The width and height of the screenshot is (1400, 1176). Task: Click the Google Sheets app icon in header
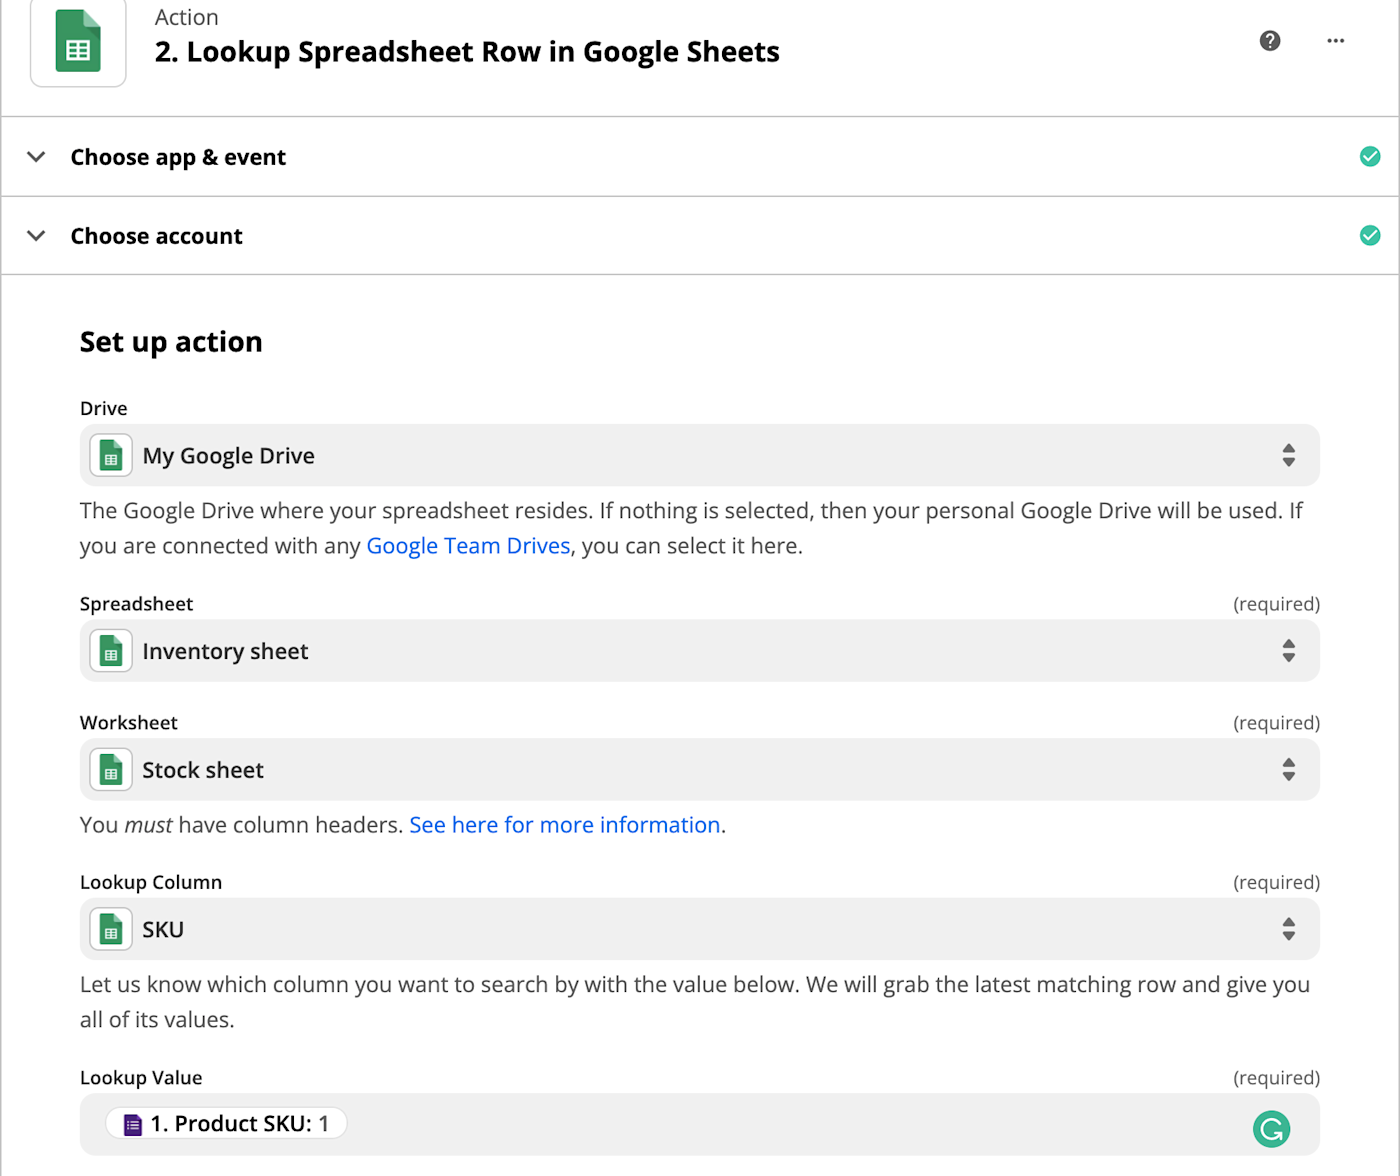point(78,42)
